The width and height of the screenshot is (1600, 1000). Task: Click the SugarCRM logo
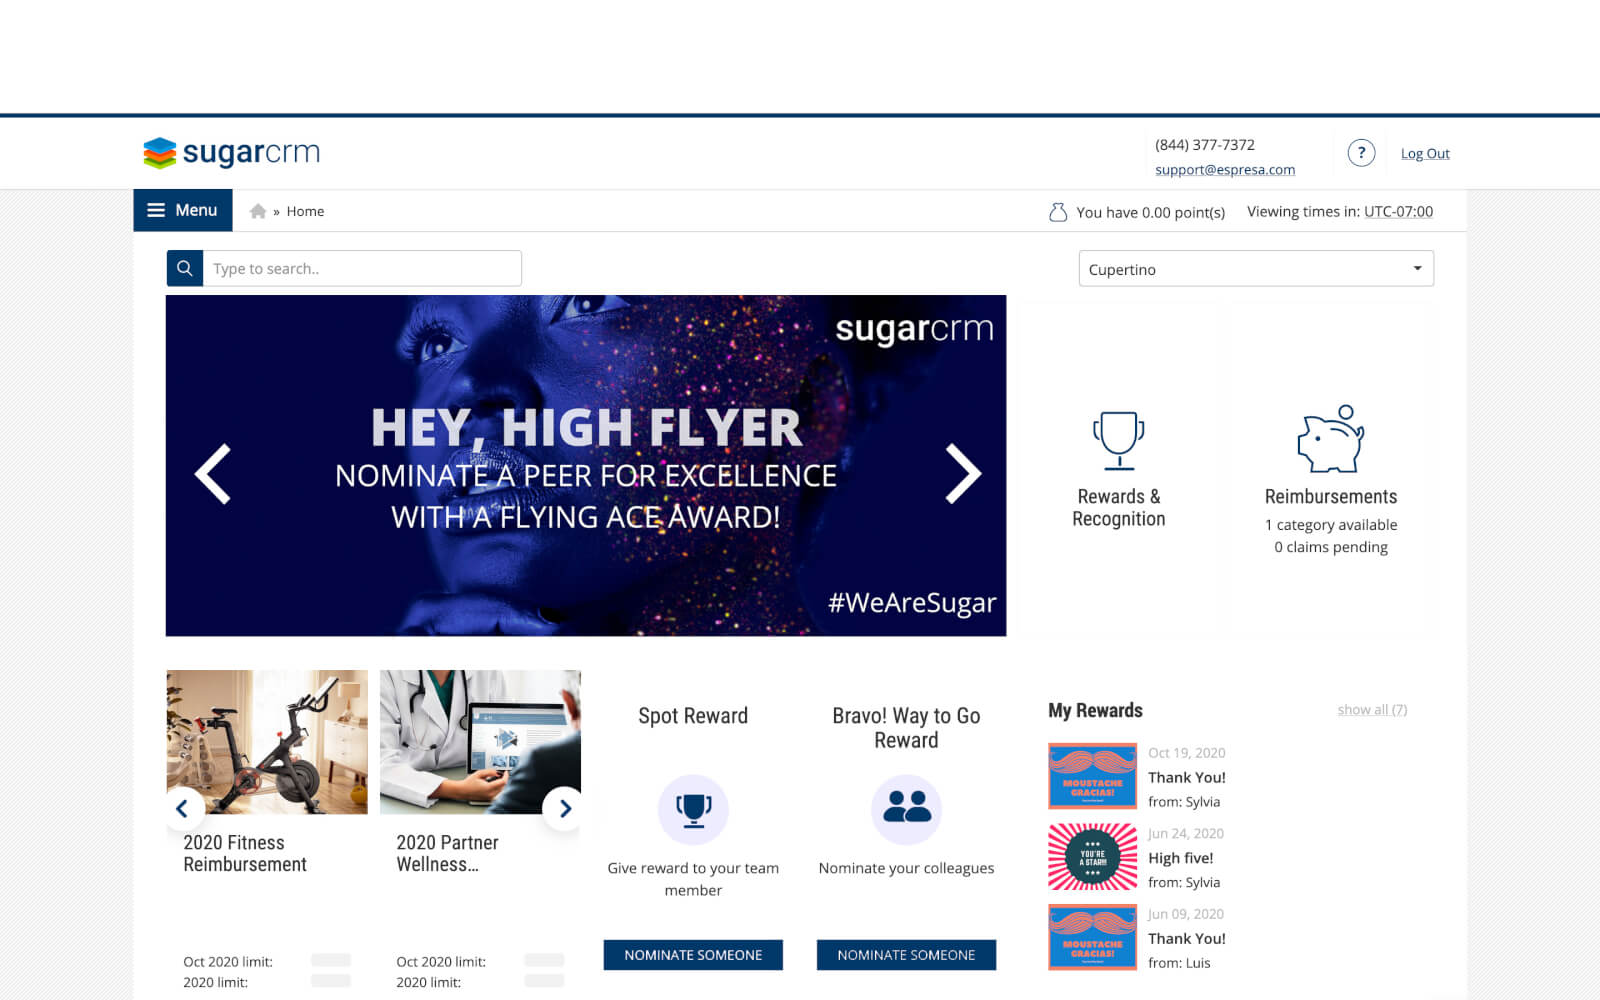click(231, 153)
